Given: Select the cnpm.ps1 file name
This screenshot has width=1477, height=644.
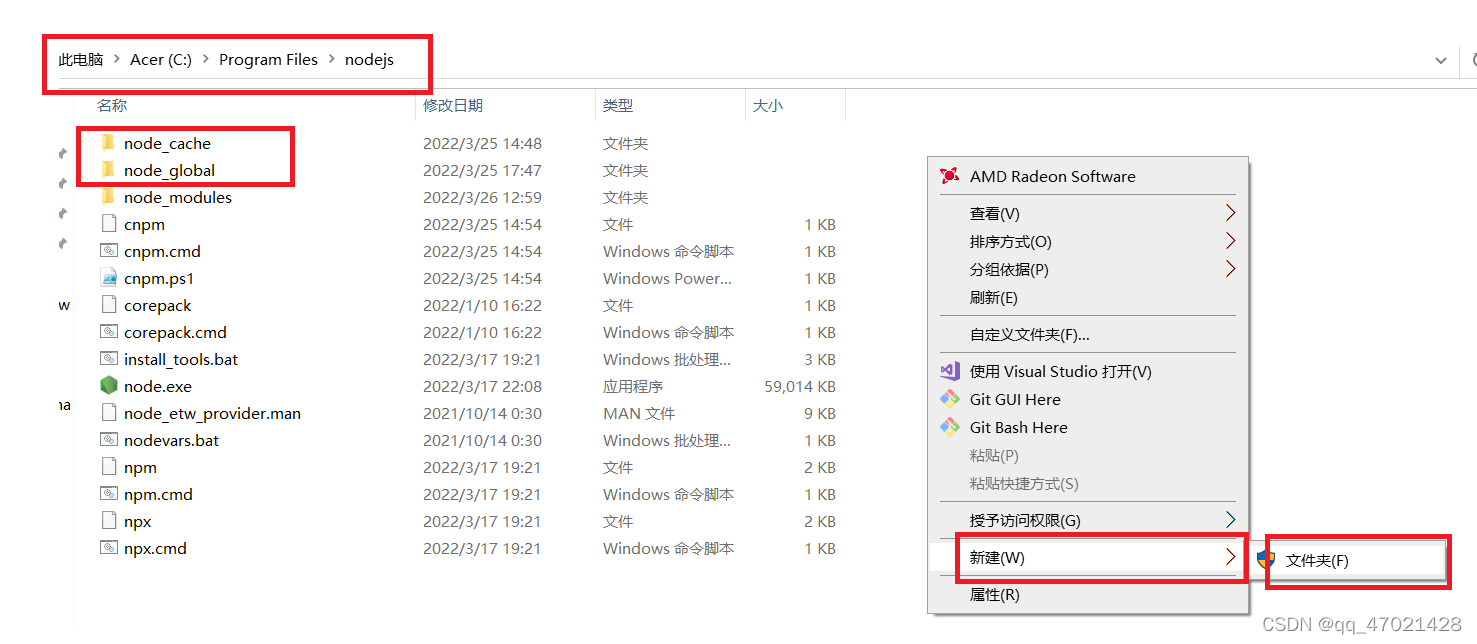Looking at the screenshot, I should (159, 278).
